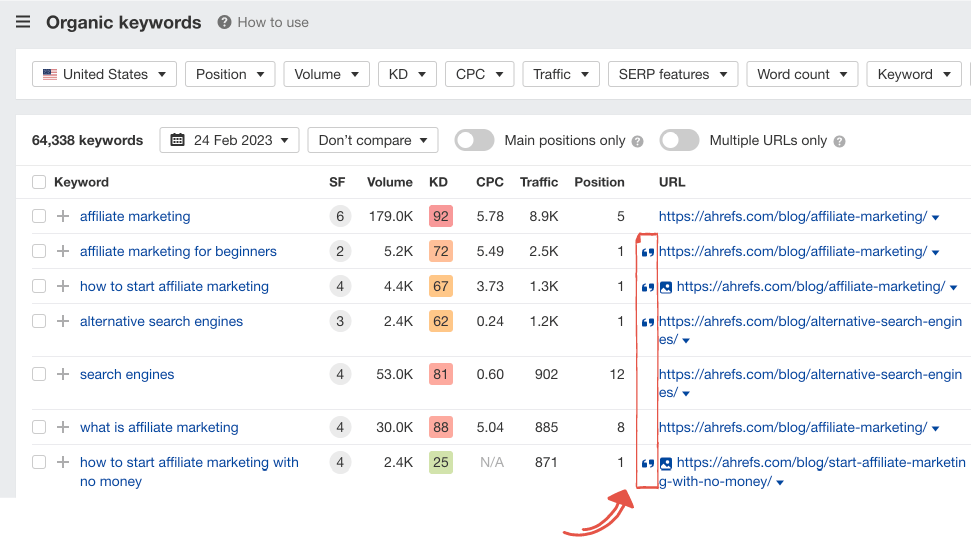Sort by the Position column header

pyautogui.click(x=599, y=182)
